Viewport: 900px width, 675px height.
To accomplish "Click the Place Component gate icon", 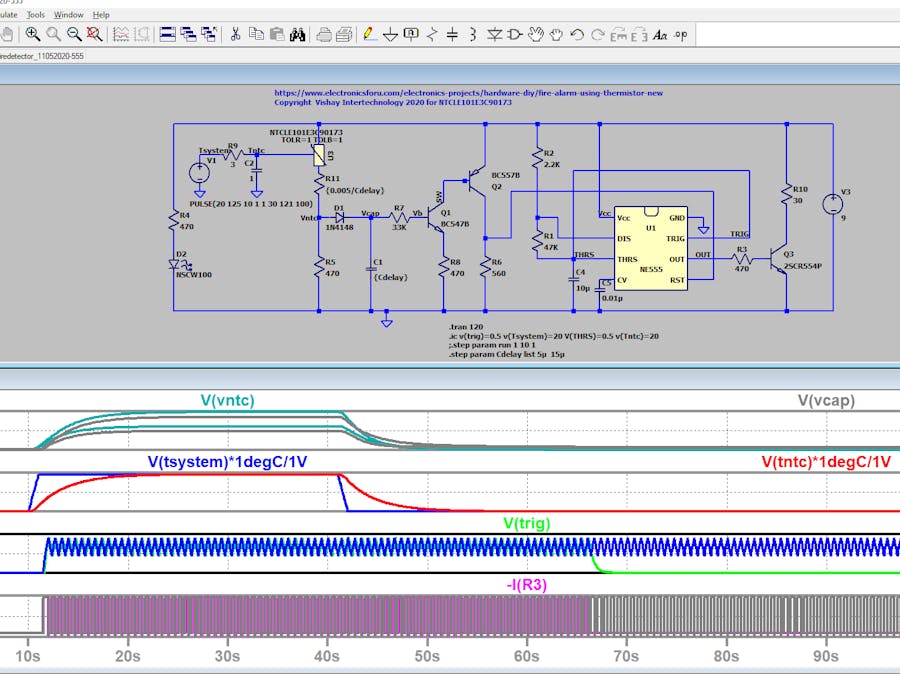I will 514,34.
